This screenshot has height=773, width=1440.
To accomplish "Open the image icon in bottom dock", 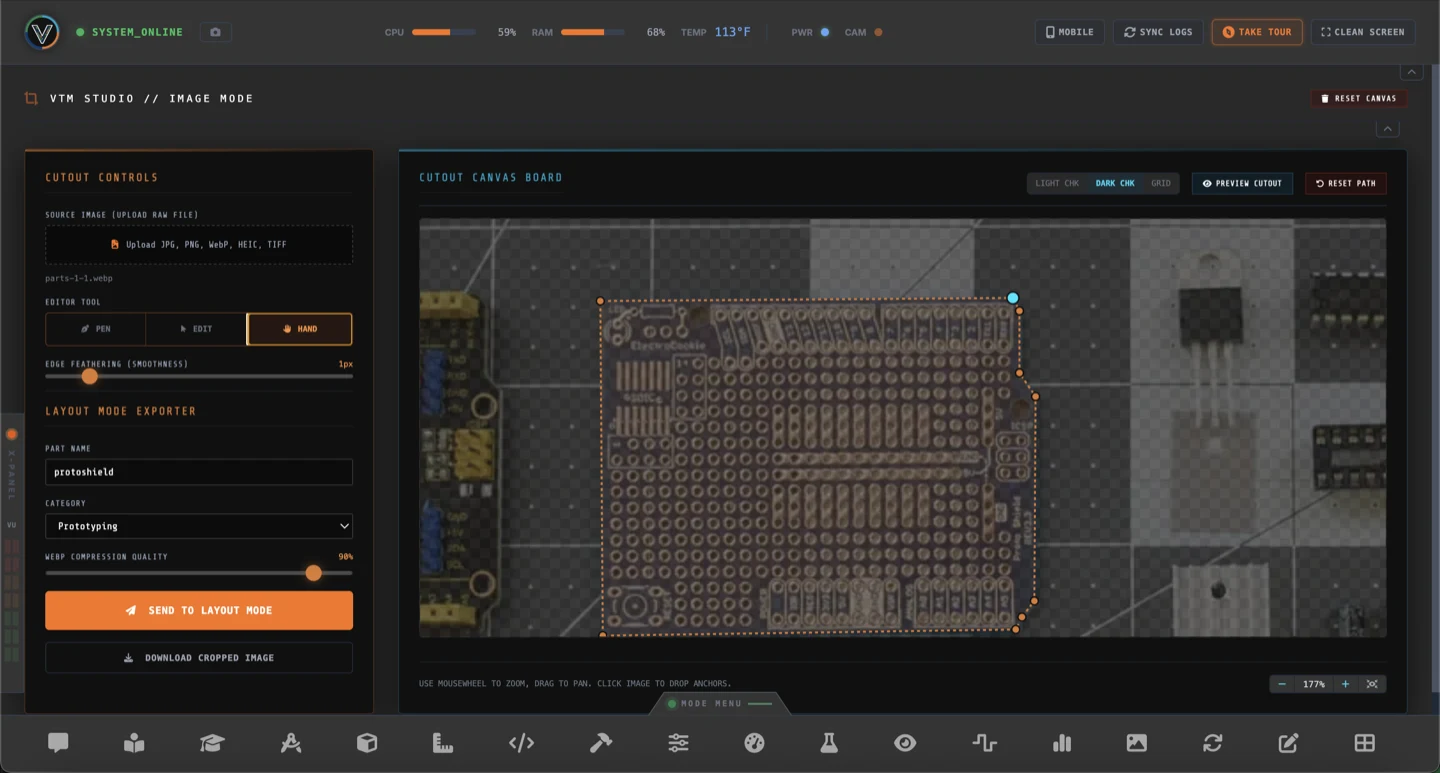I will [1137, 743].
